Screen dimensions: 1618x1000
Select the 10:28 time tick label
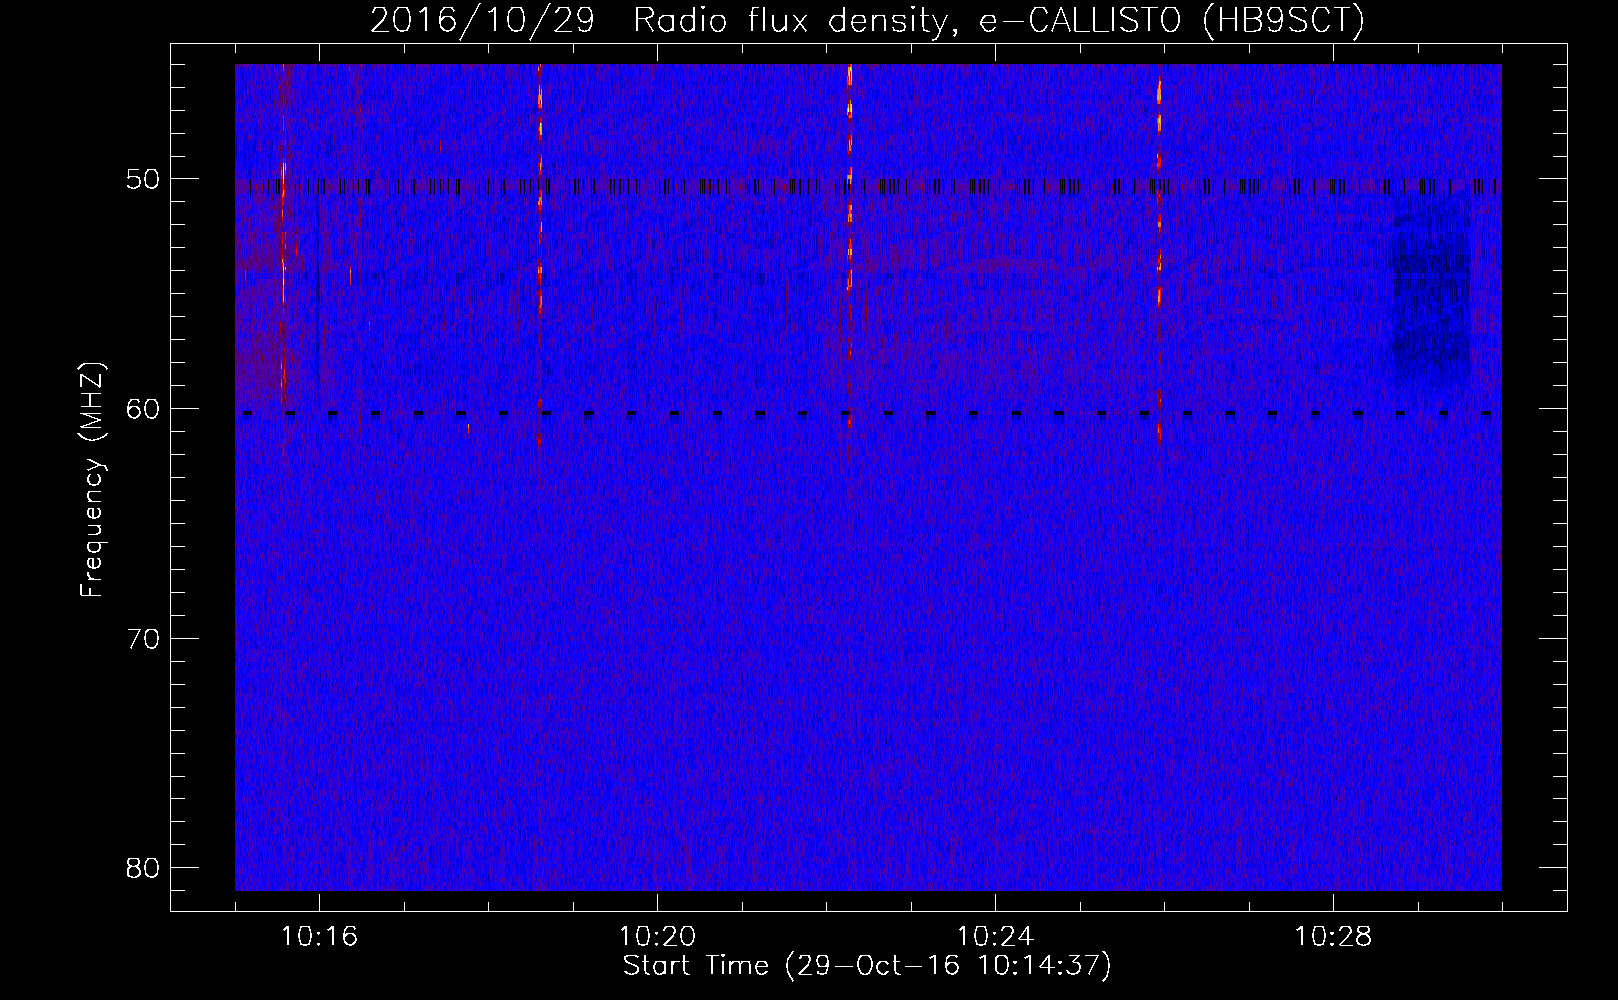(1333, 936)
